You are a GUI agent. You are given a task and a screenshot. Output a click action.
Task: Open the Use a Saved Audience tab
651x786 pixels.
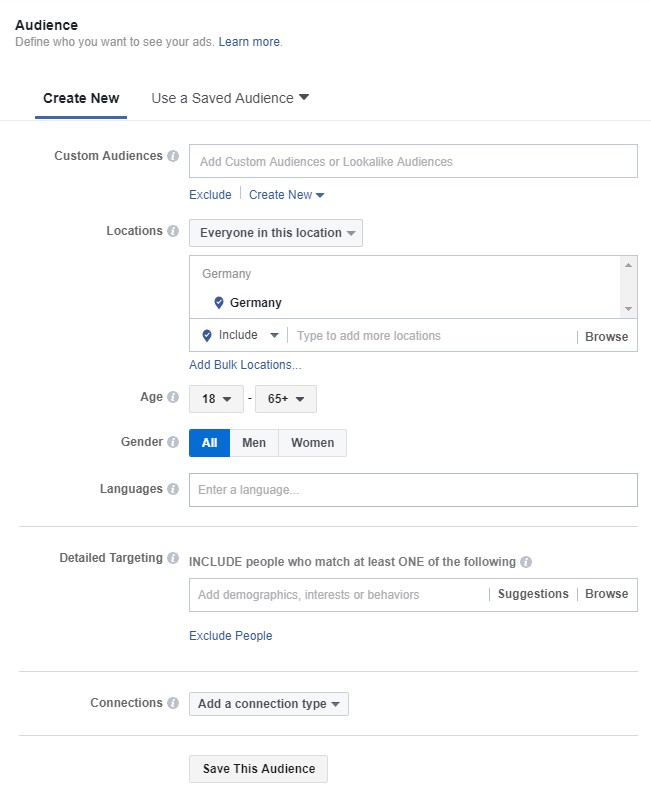tap(230, 98)
